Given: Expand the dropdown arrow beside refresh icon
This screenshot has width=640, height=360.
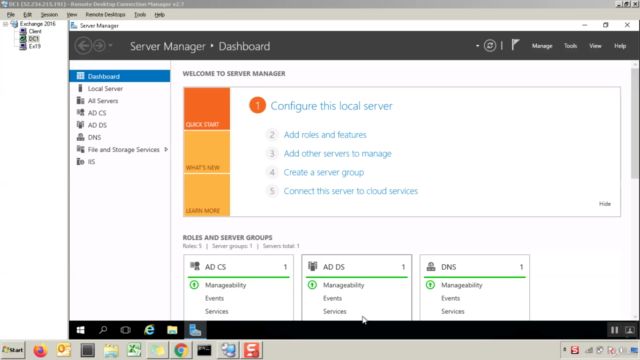Looking at the screenshot, I should tap(477, 46).
